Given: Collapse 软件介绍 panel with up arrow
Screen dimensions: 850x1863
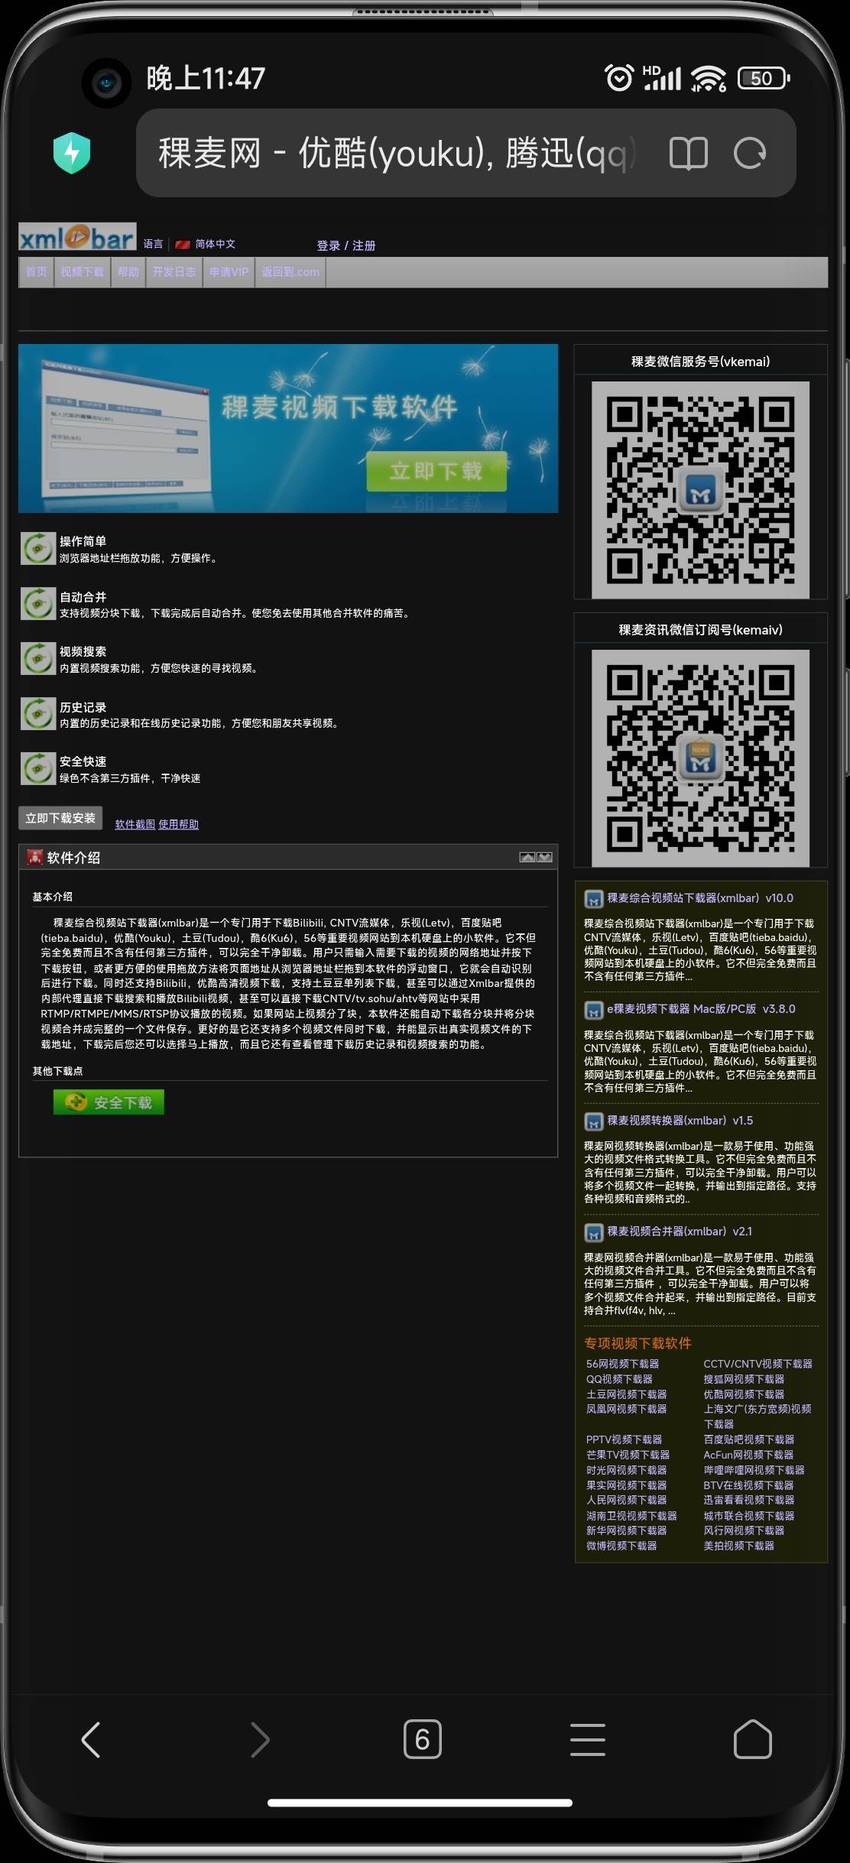Looking at the screenshot, I should point(527,857).
